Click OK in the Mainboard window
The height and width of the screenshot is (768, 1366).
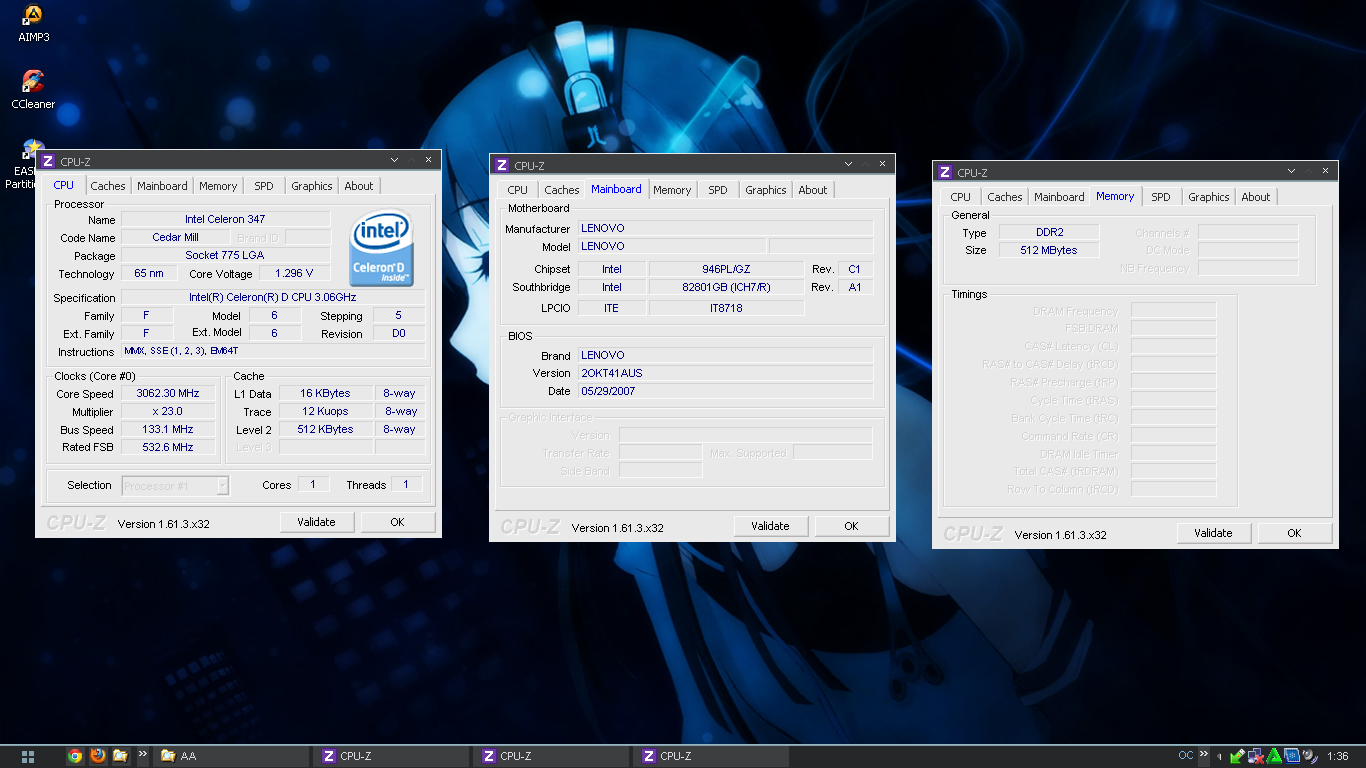click(x=851, y=526)
